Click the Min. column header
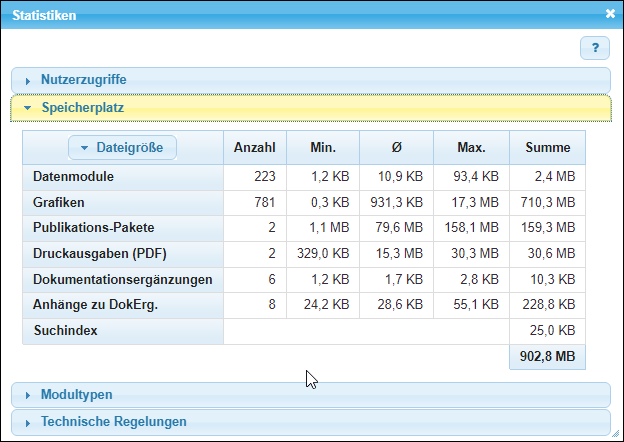Image resolution: width=624 pixels, height=442 pixels. 322,147
